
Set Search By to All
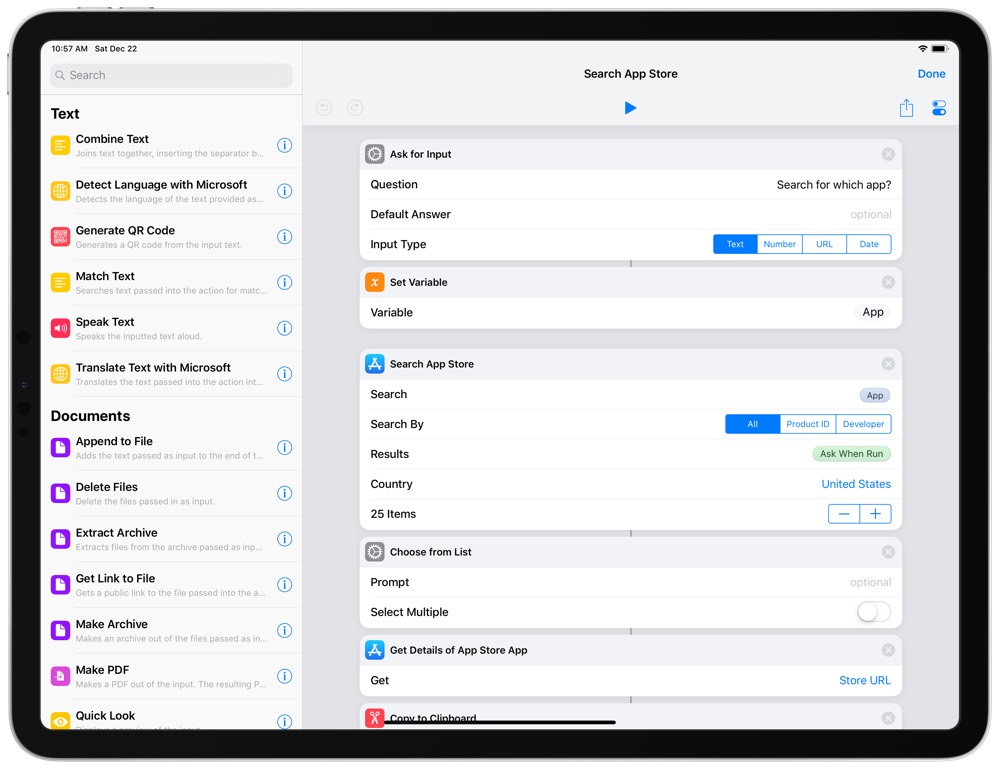[x=753, y=424]
